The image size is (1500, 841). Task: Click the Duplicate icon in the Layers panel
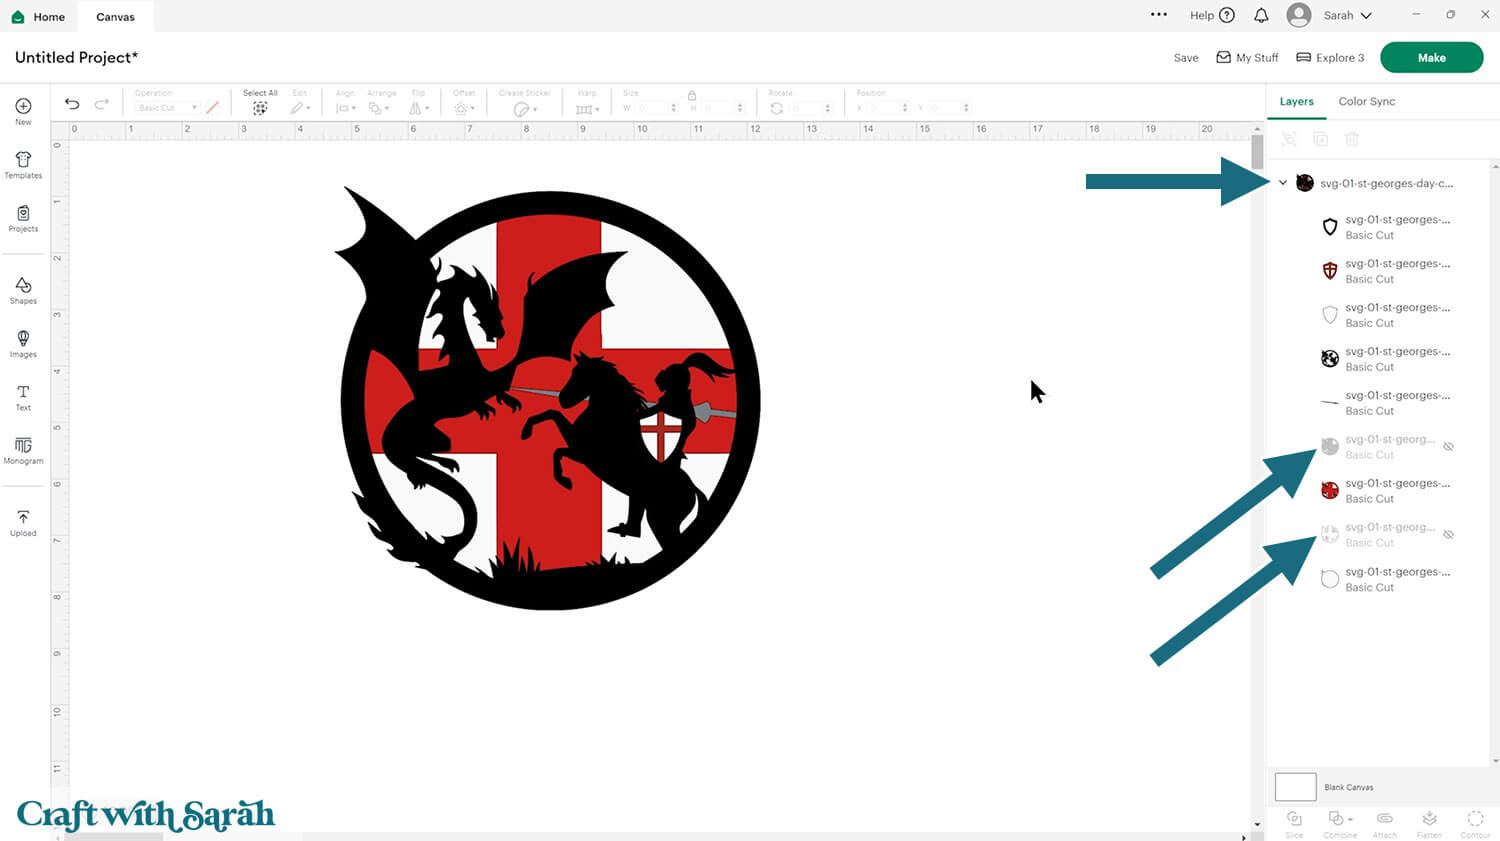(x=1320, y=139)
